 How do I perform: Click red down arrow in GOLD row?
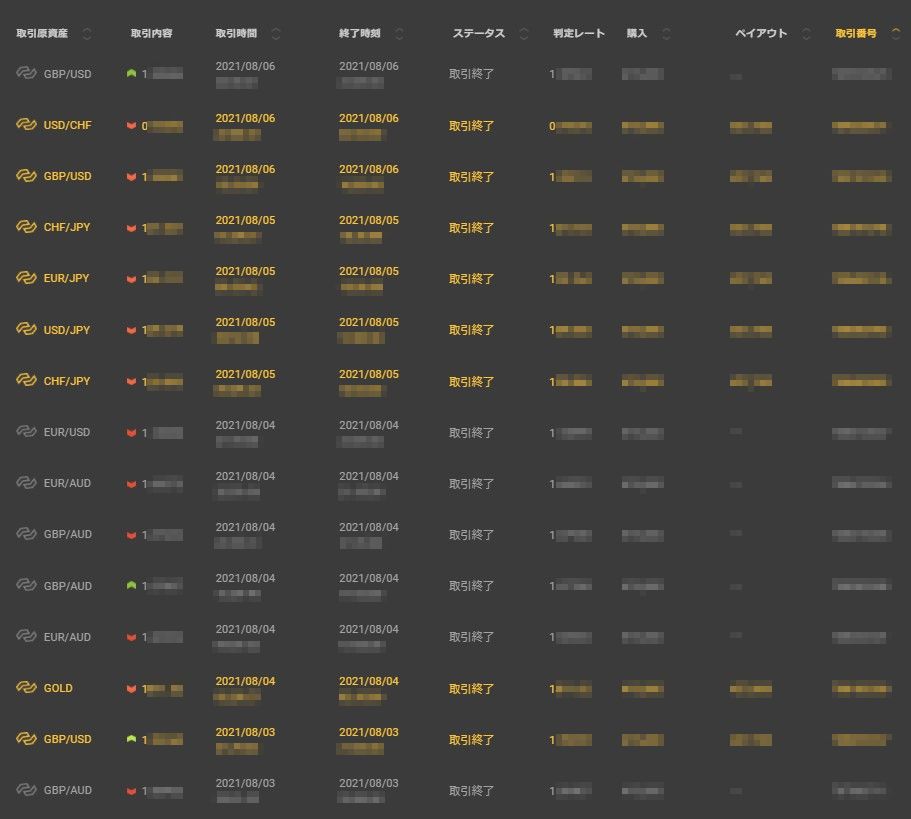coord(131,689)
